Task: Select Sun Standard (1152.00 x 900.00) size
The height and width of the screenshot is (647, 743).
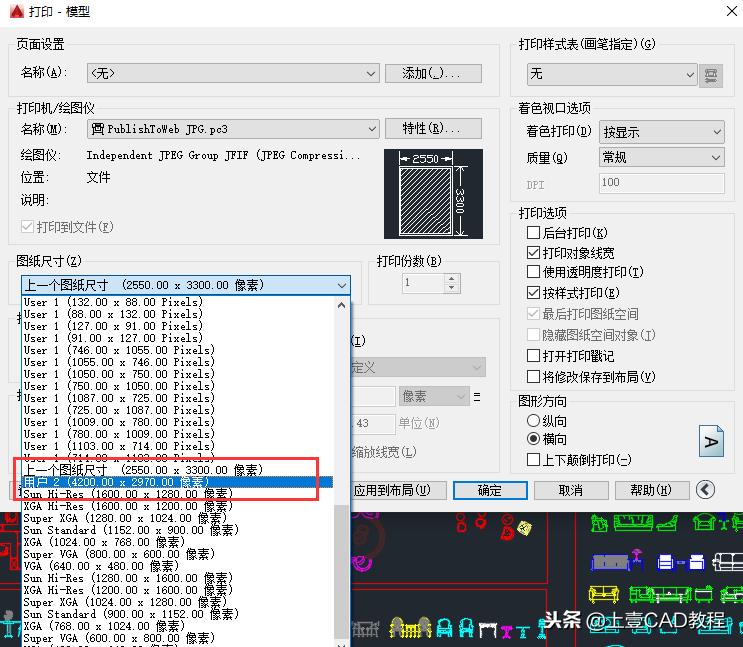Action: 178,530
